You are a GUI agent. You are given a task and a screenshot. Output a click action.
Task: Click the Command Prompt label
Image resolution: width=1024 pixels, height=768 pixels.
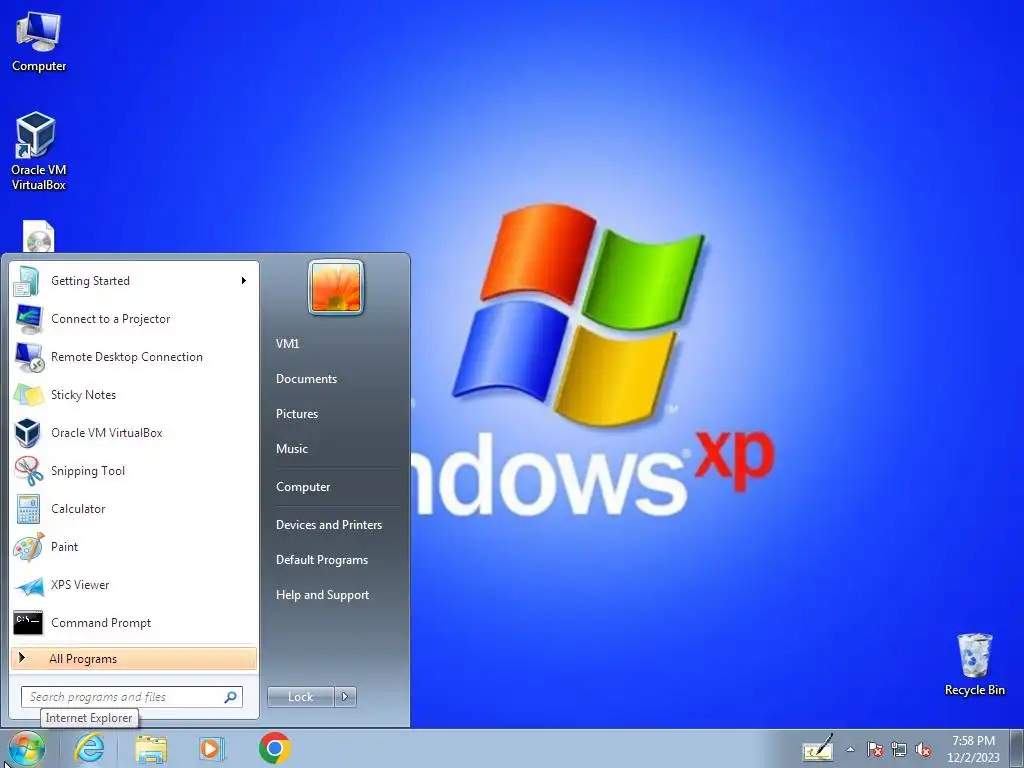(101, 623)
